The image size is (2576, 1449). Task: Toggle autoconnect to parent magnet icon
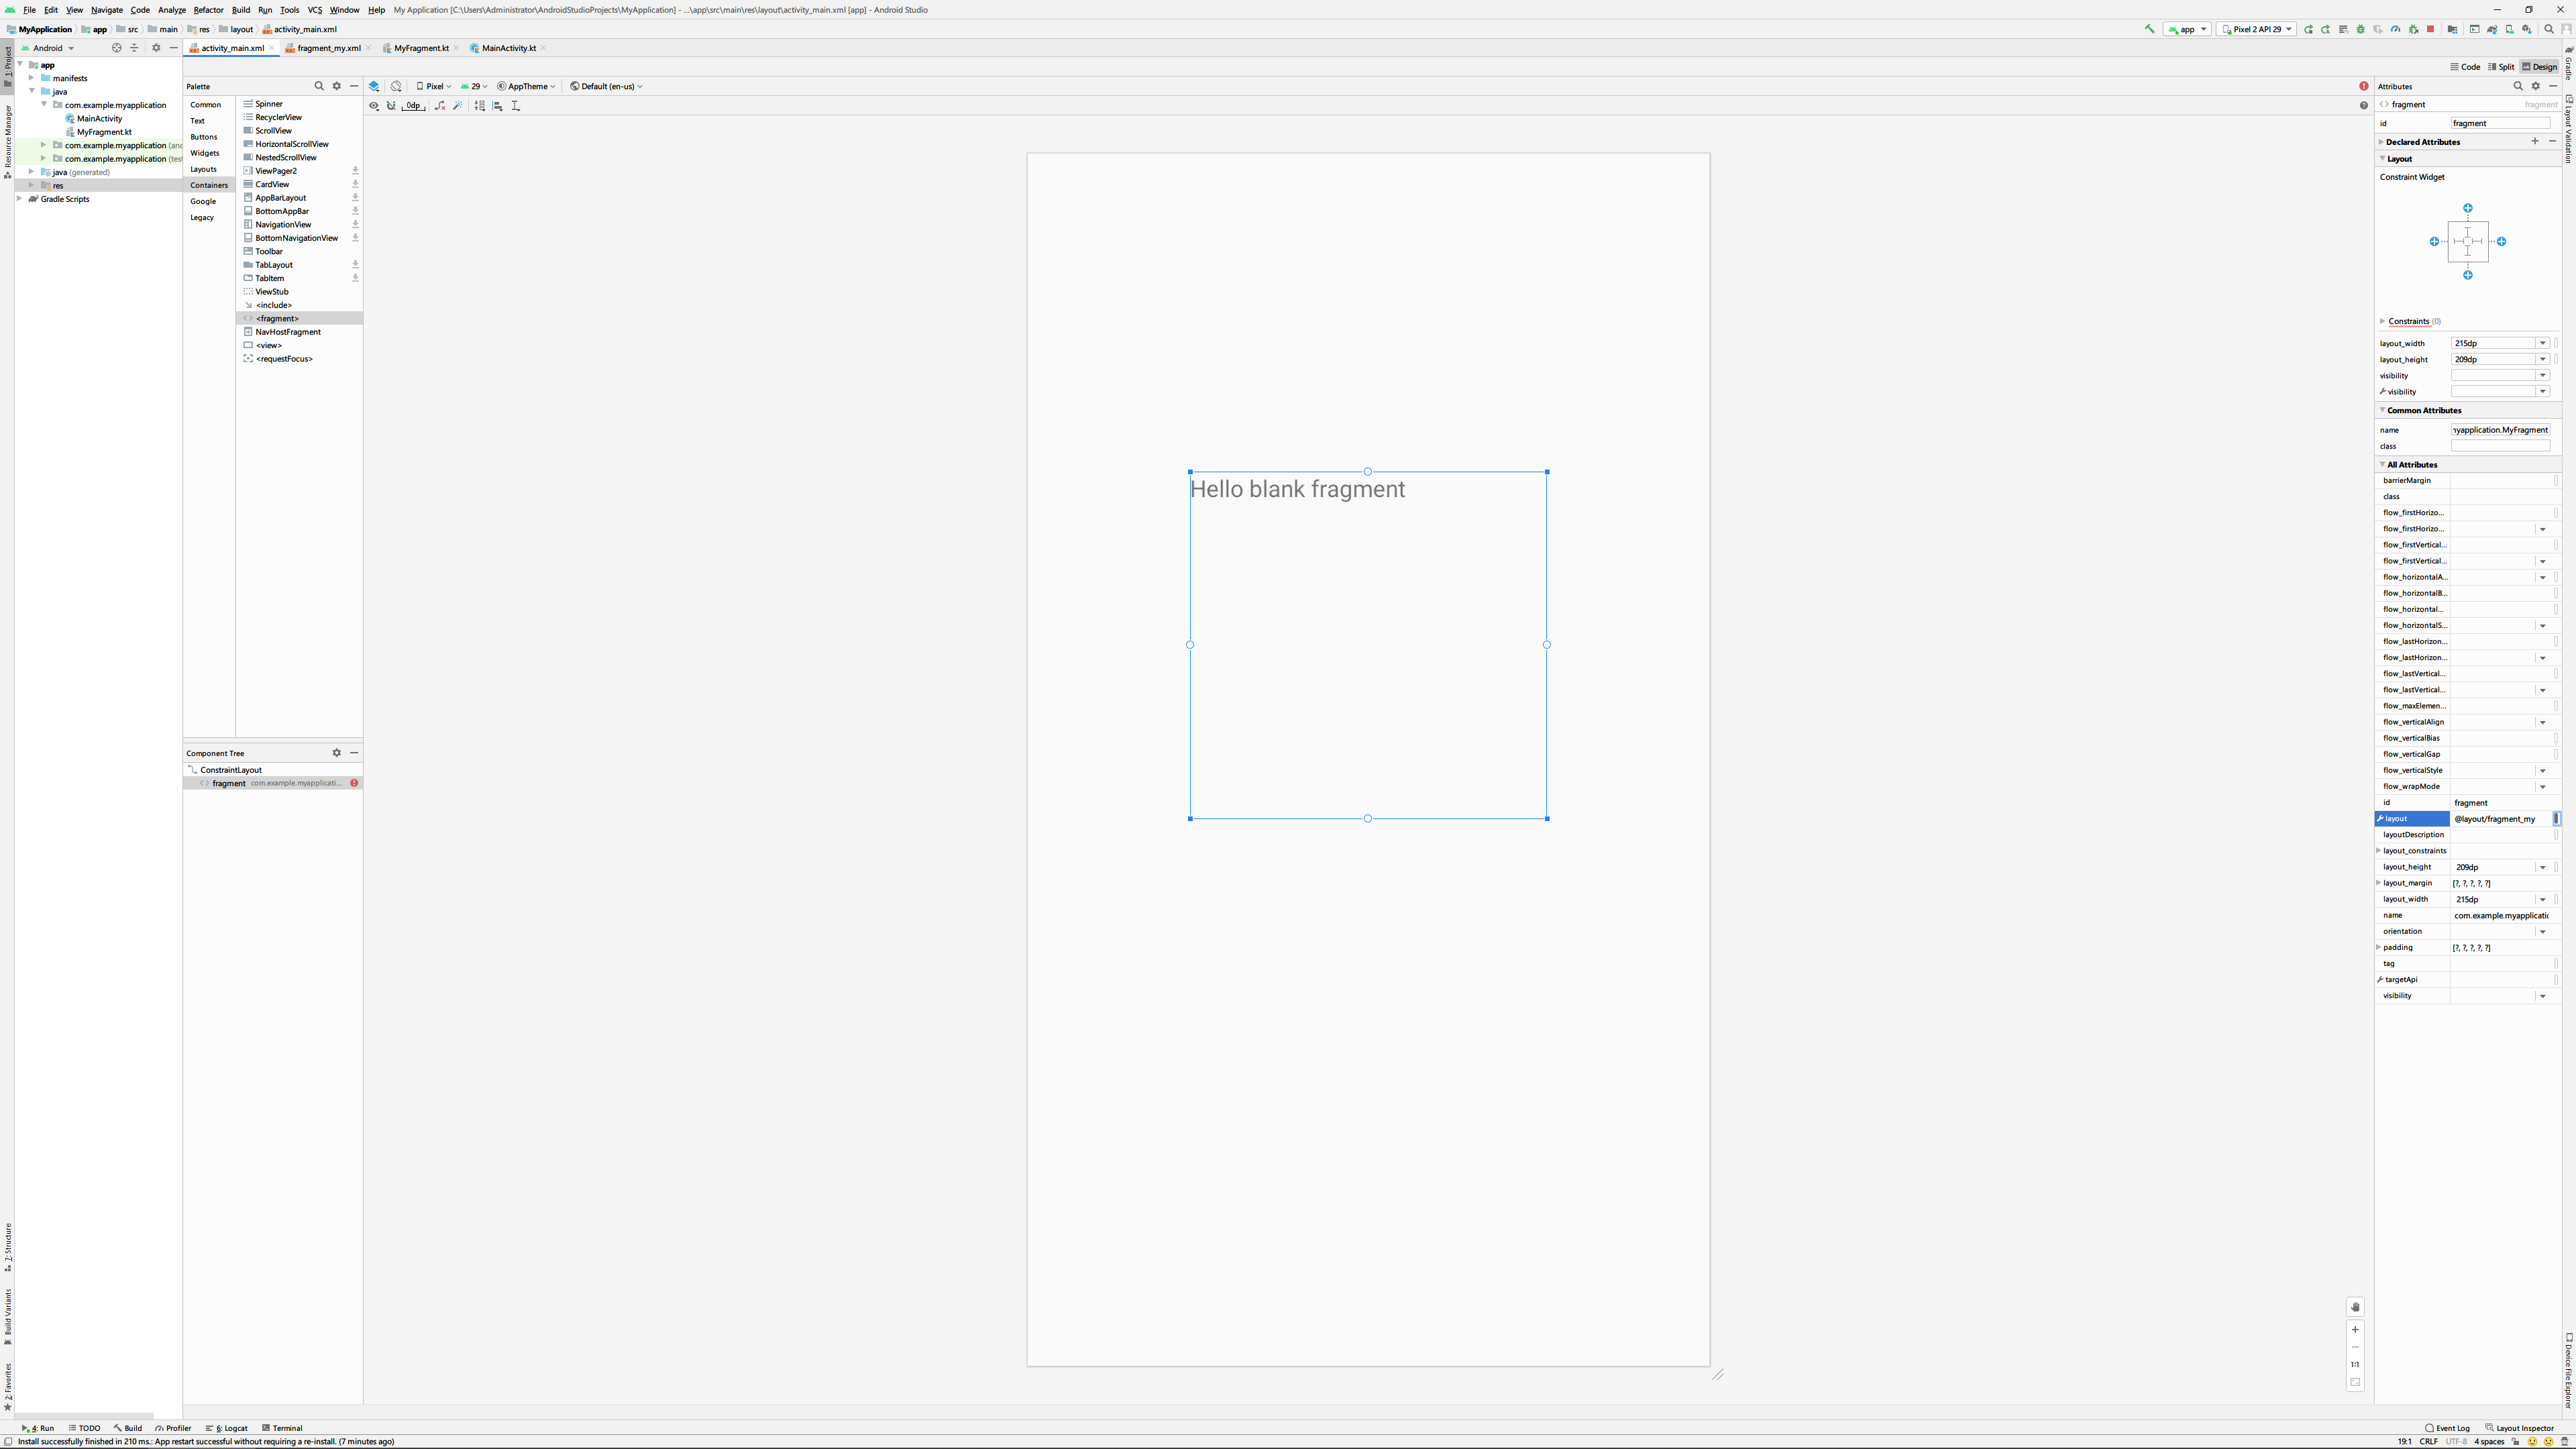click(391, 106)
